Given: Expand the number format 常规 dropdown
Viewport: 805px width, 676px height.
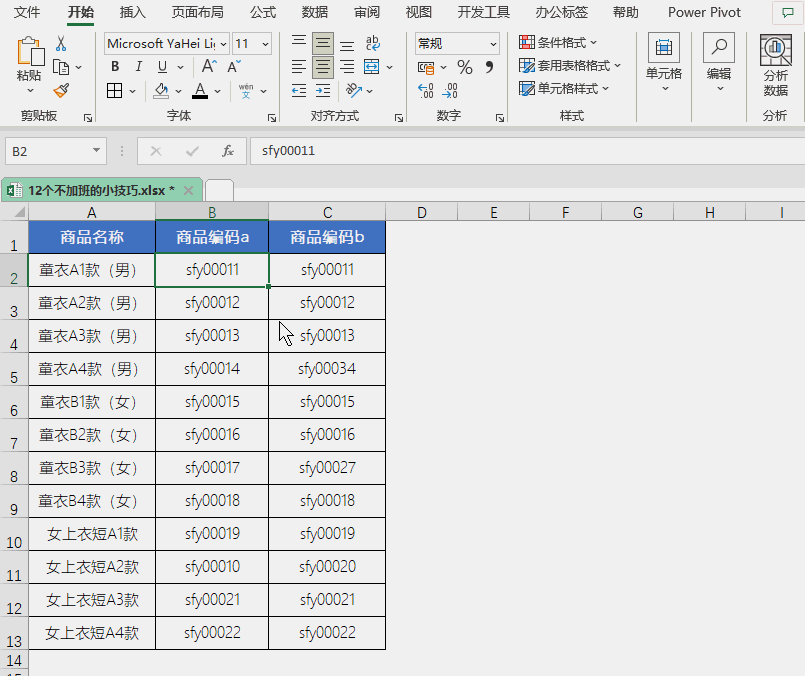Looking at the screenshot, I should tap(493, 44).
